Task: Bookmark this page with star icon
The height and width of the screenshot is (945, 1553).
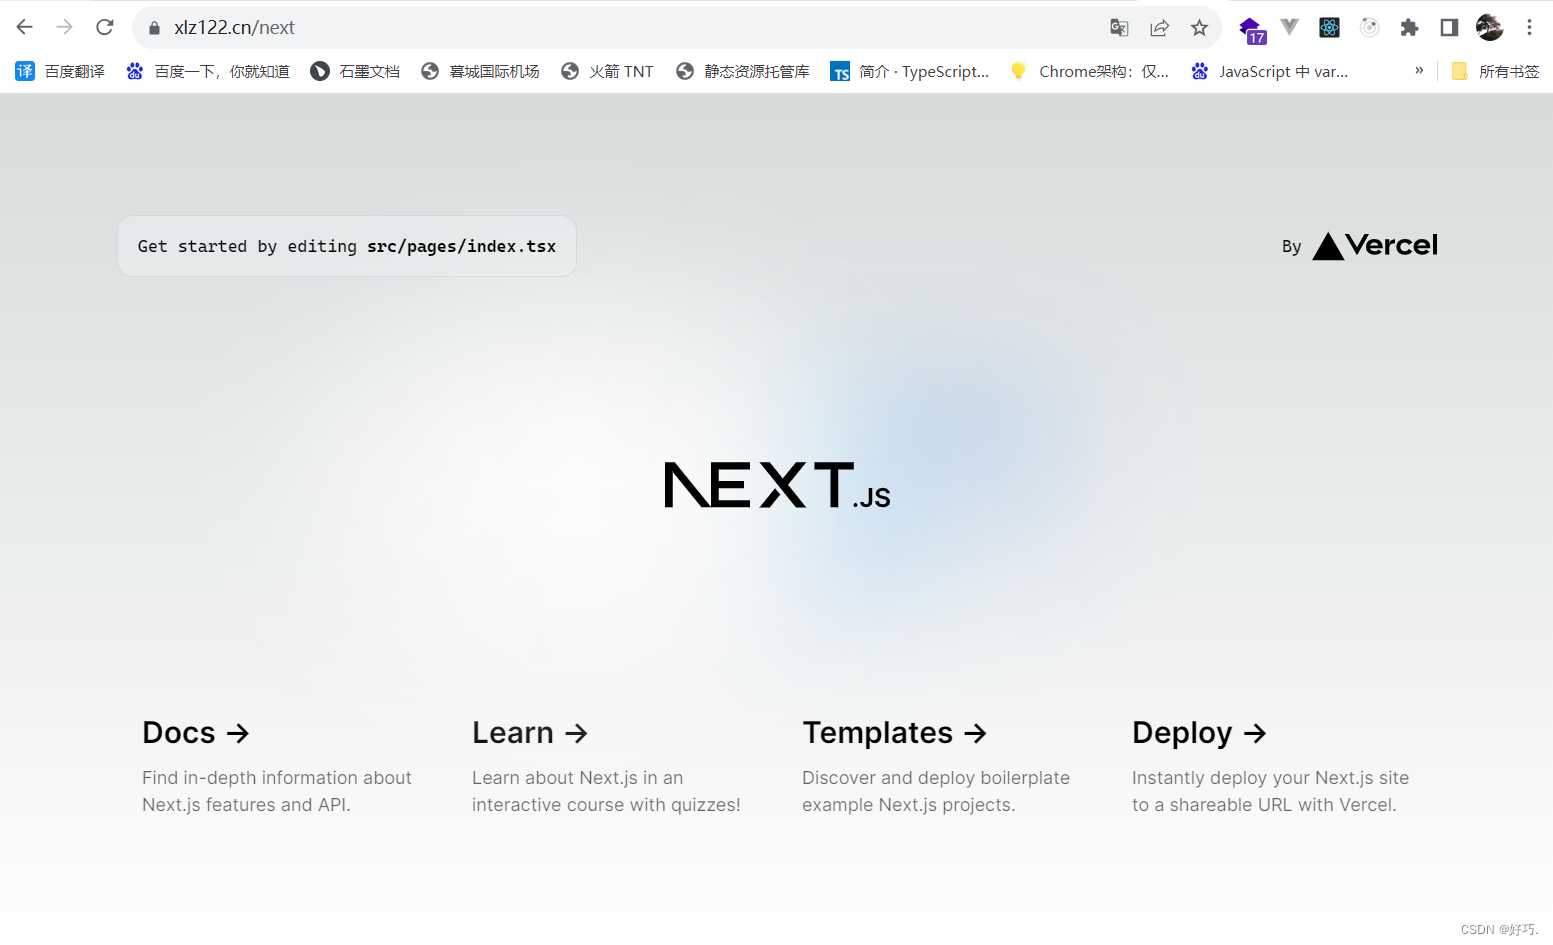Action: tap(1199, 28)
